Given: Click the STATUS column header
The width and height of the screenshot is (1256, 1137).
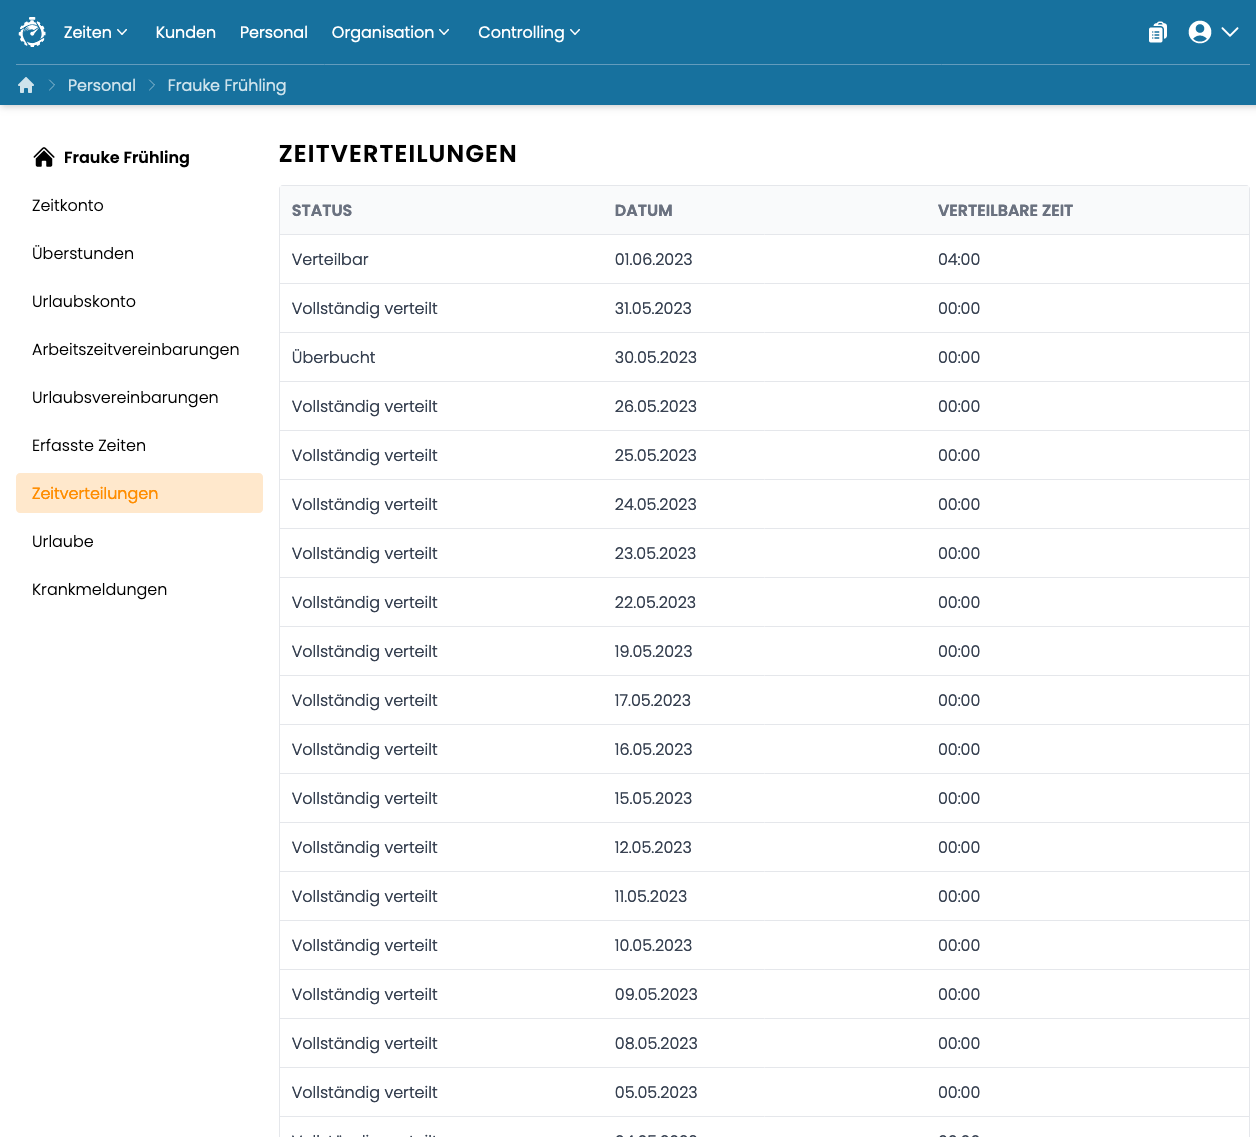Looking at the screenshot, I should coord(322,210).
